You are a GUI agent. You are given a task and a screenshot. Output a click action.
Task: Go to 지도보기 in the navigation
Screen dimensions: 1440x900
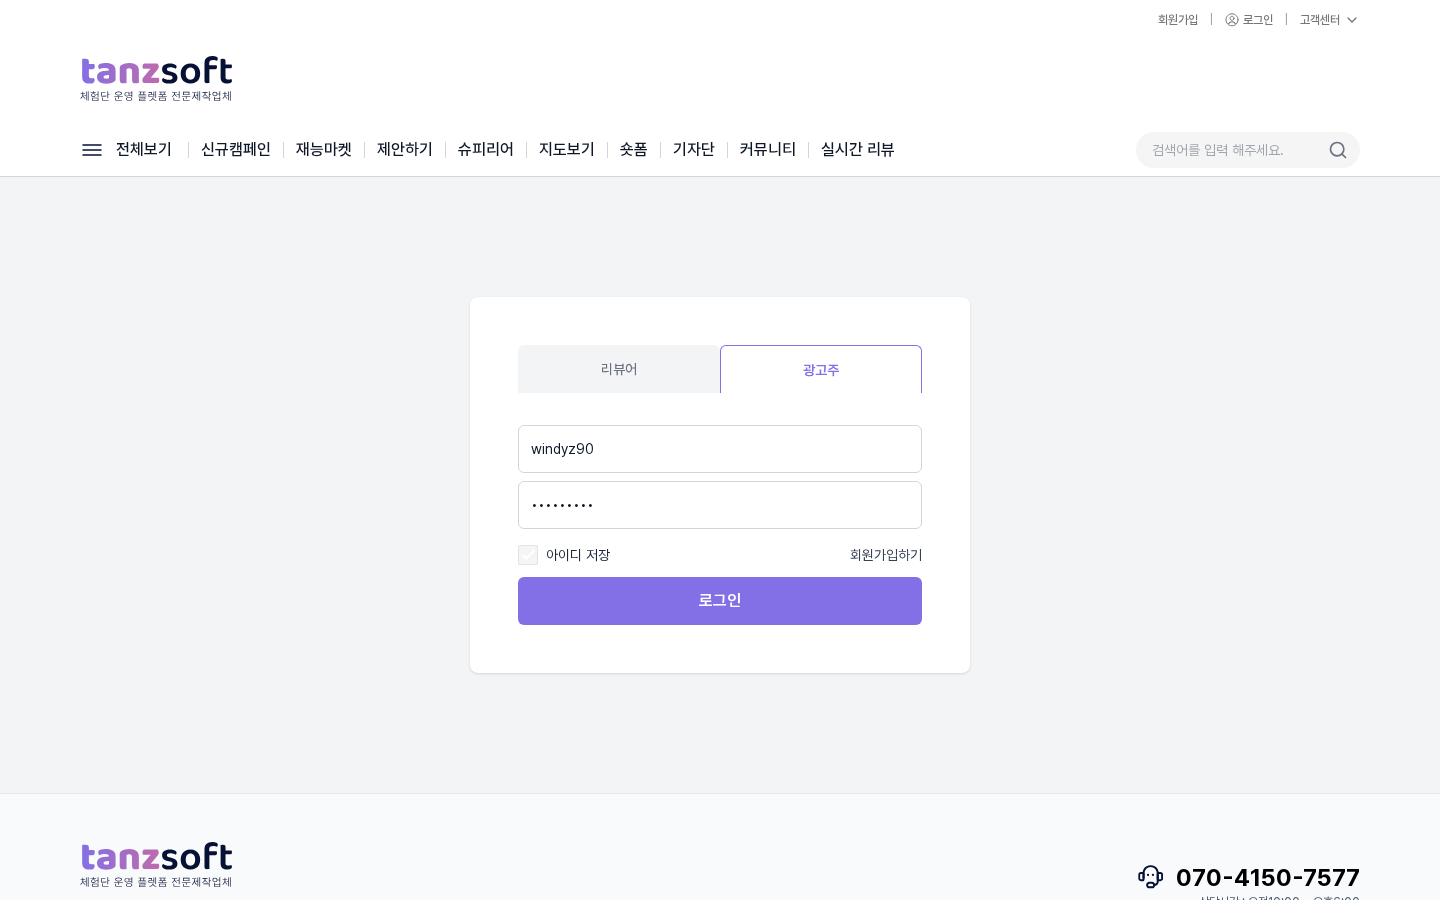click(x=567, y=149)
